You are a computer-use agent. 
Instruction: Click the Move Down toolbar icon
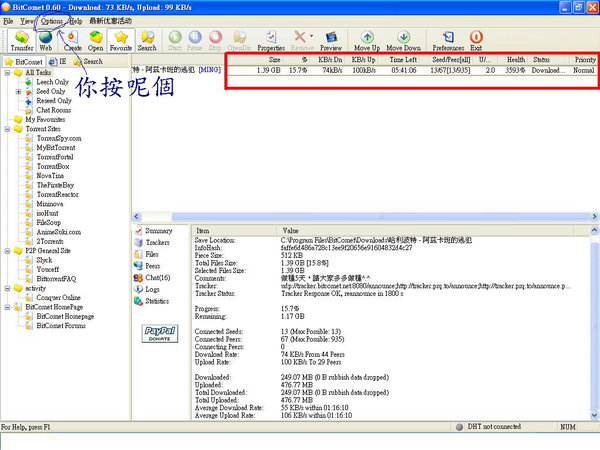pos(403,41)
